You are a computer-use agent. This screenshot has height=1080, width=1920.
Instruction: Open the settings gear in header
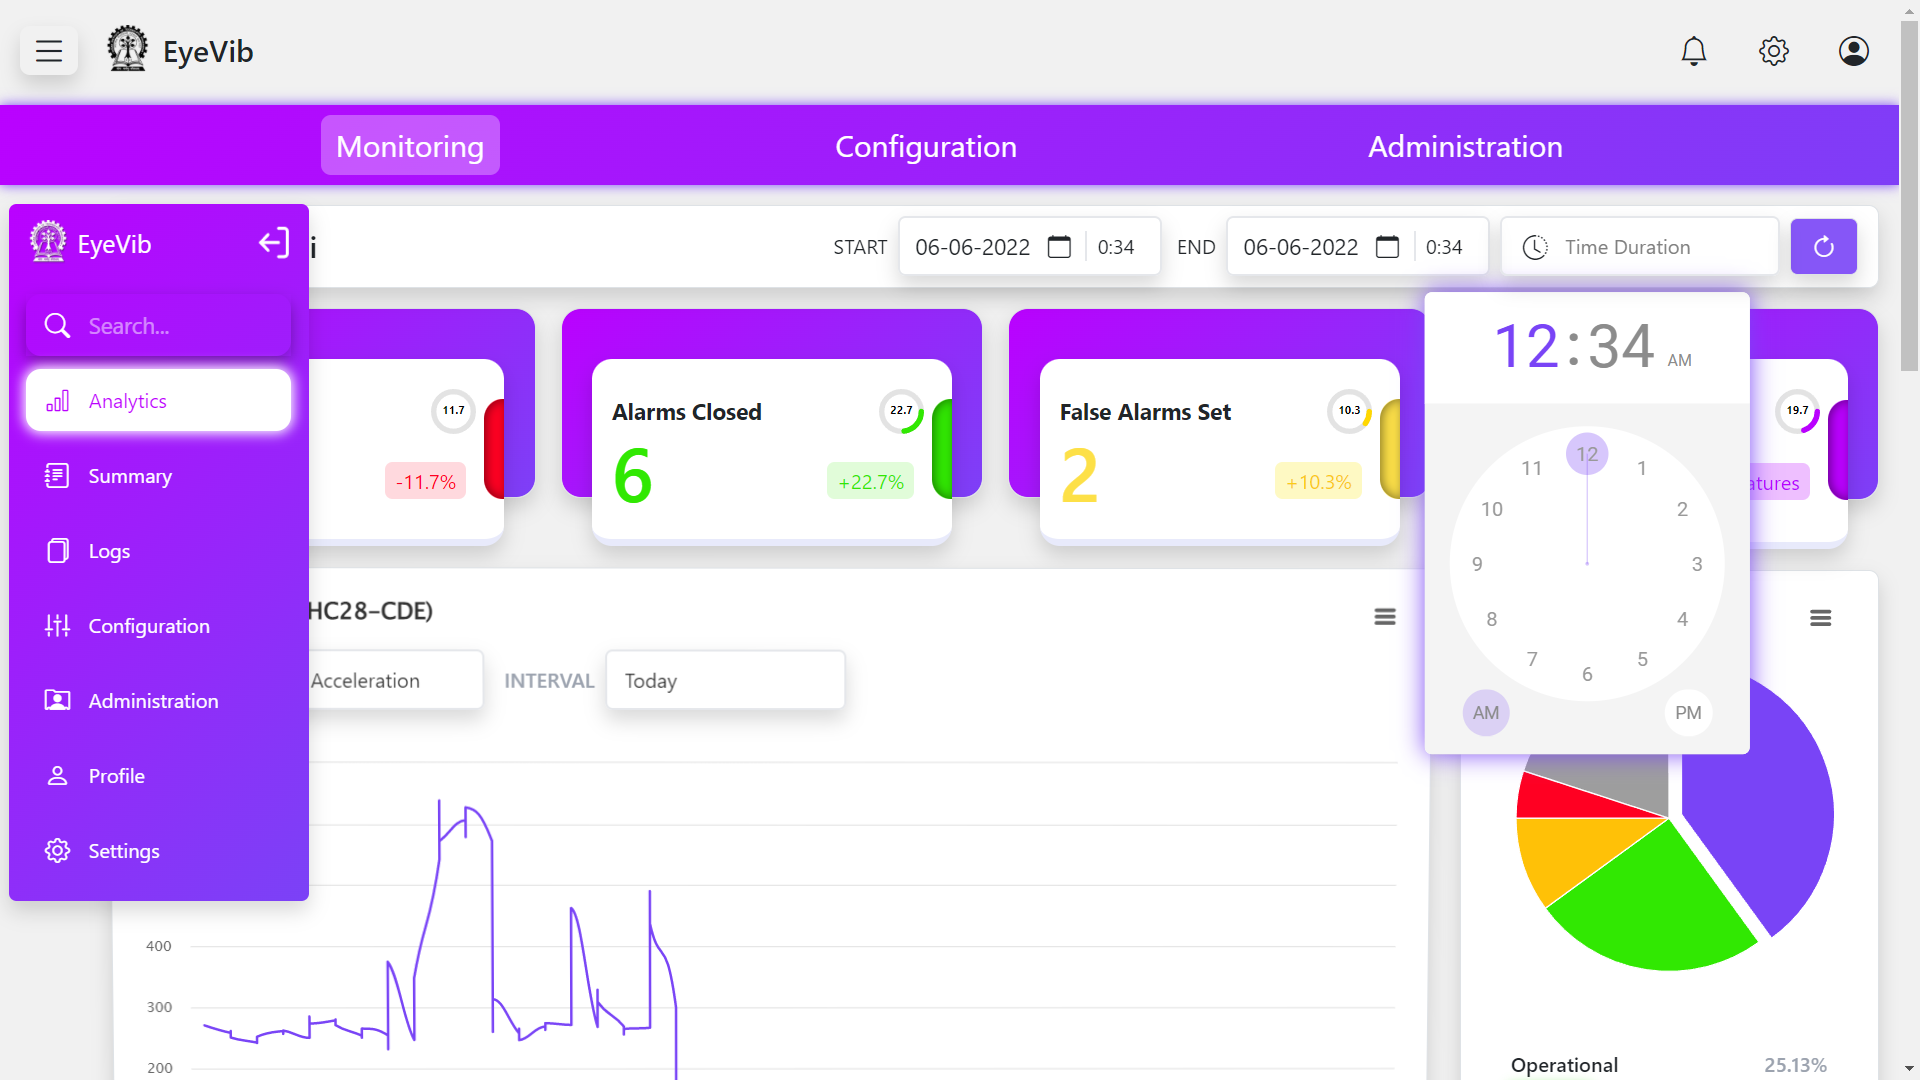[x=1773, y=51]
